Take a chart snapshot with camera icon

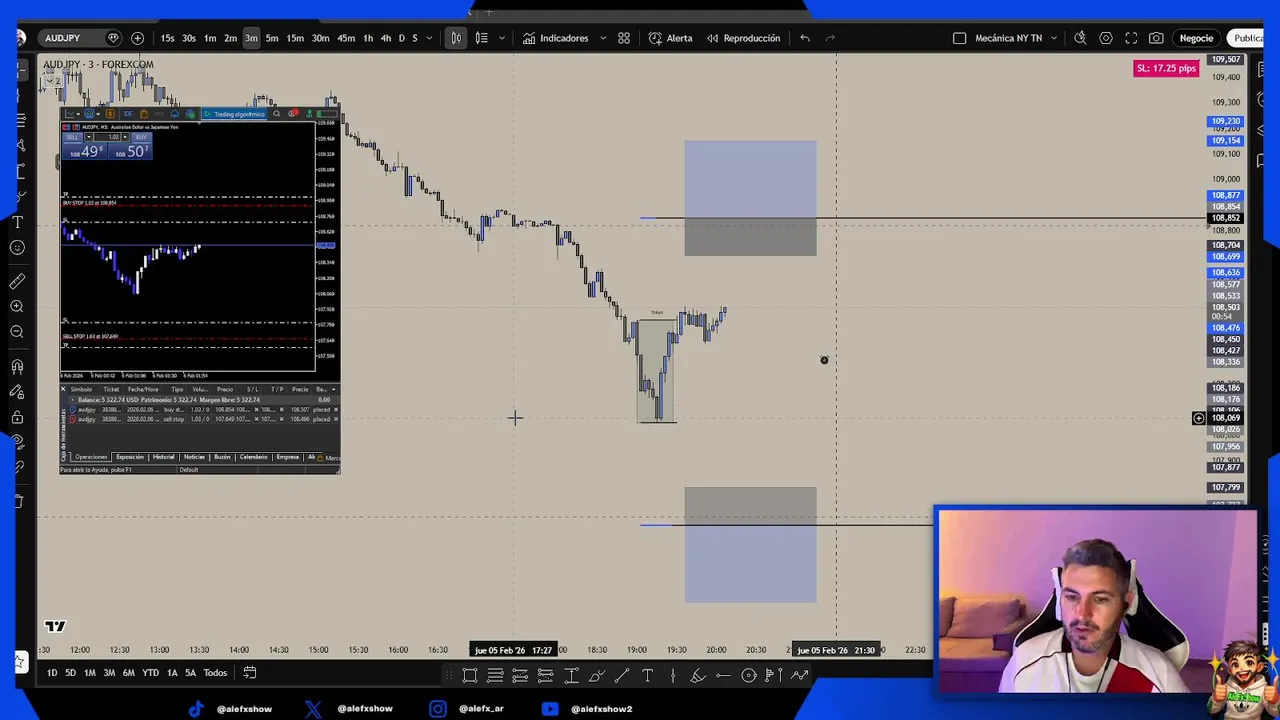[x=1156, y=38]
